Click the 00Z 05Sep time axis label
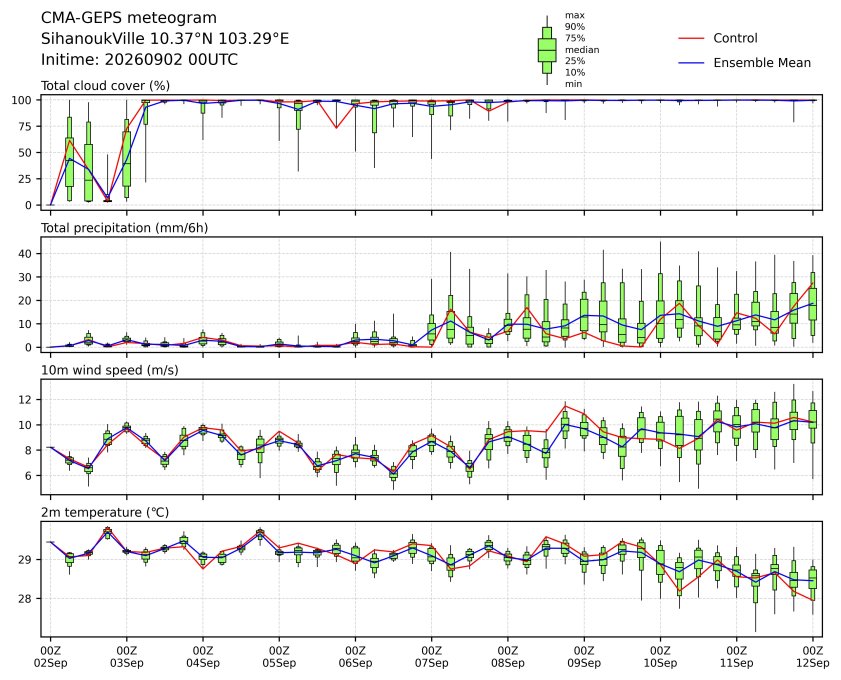The height and width of the screenshot is (680, 841). (x=279, y=656)
